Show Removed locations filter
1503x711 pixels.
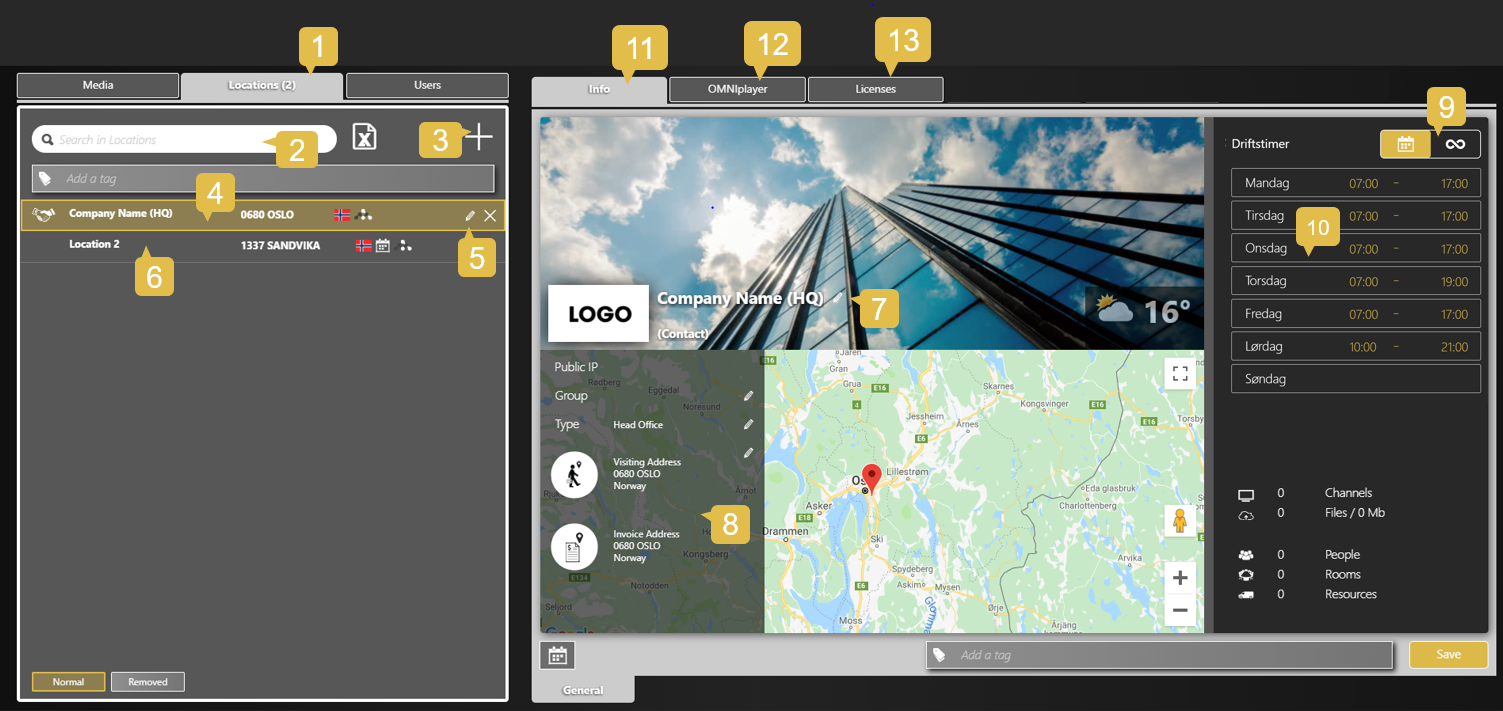click(x=148, y=682)
